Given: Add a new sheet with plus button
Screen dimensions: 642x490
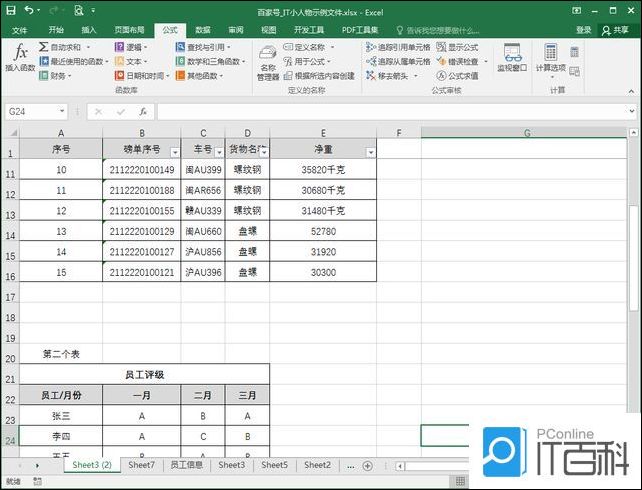Looking at the screenshot, I should tap(368, 466).
